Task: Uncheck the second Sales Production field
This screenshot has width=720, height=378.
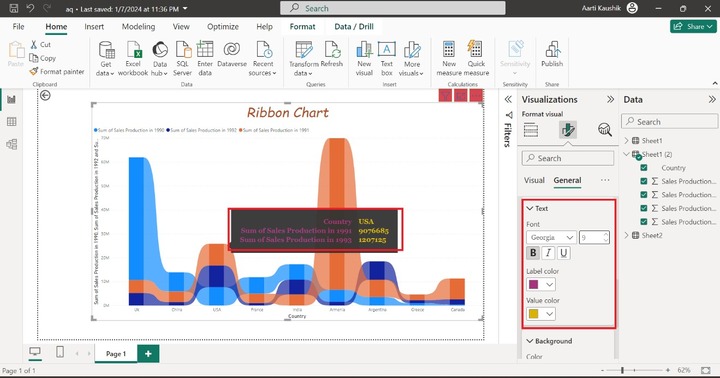Action: click(644, 195)
